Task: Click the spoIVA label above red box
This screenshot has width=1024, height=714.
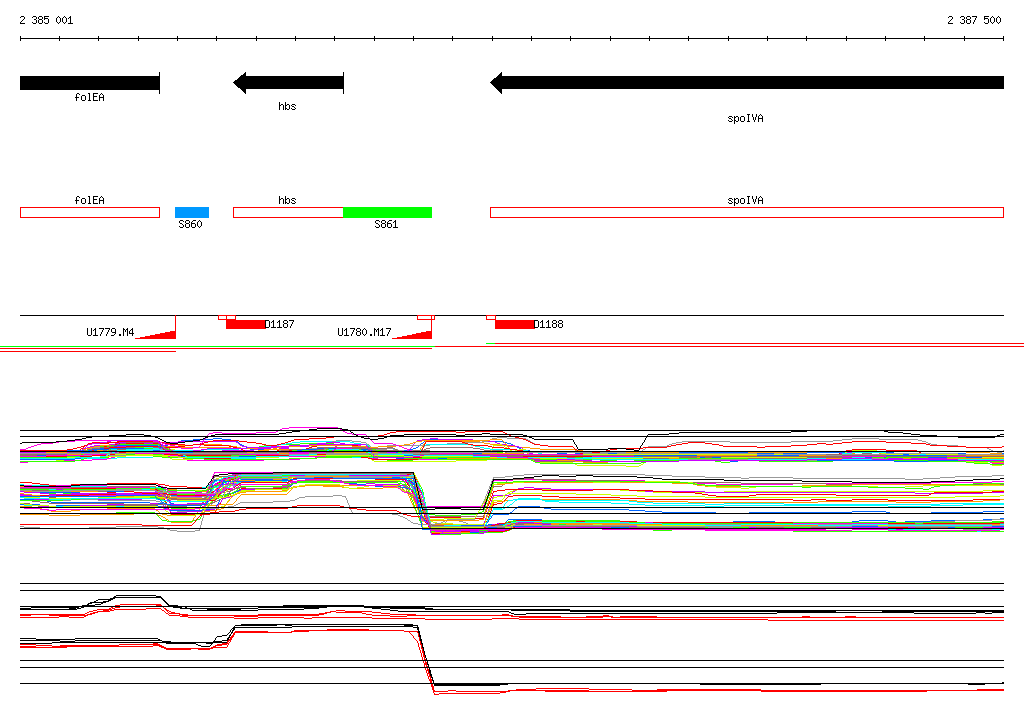Action: pos(745,201)
